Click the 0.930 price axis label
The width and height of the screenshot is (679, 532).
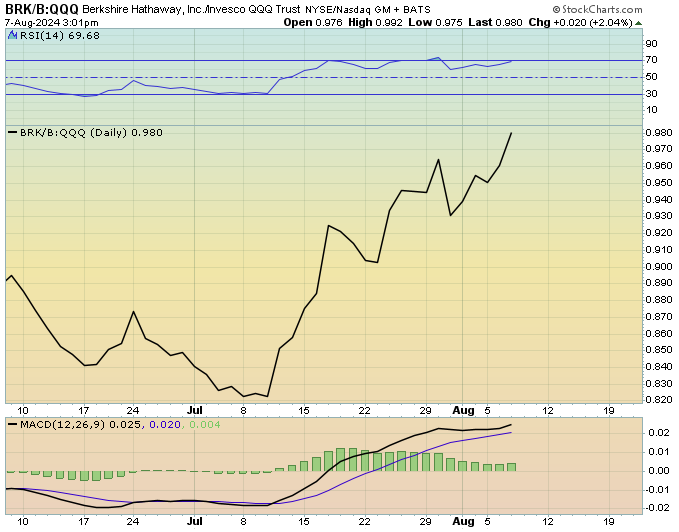tap(659, 216)
